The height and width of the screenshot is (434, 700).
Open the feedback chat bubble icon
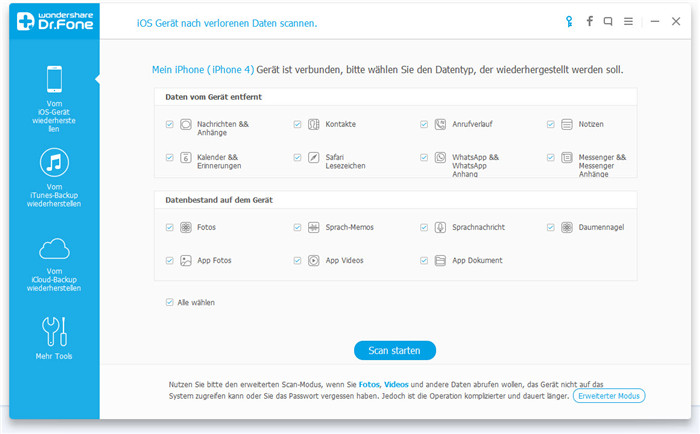point(608,21)
